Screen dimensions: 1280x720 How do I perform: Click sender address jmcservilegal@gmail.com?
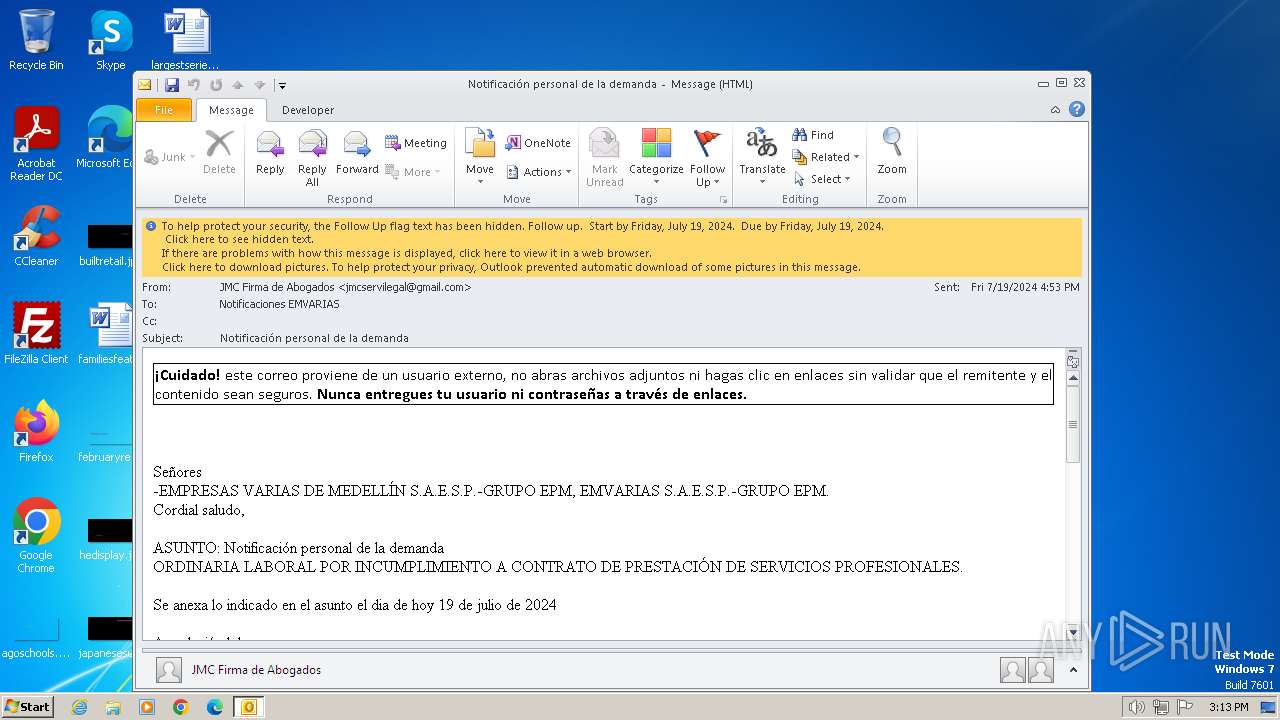point(404,287)
